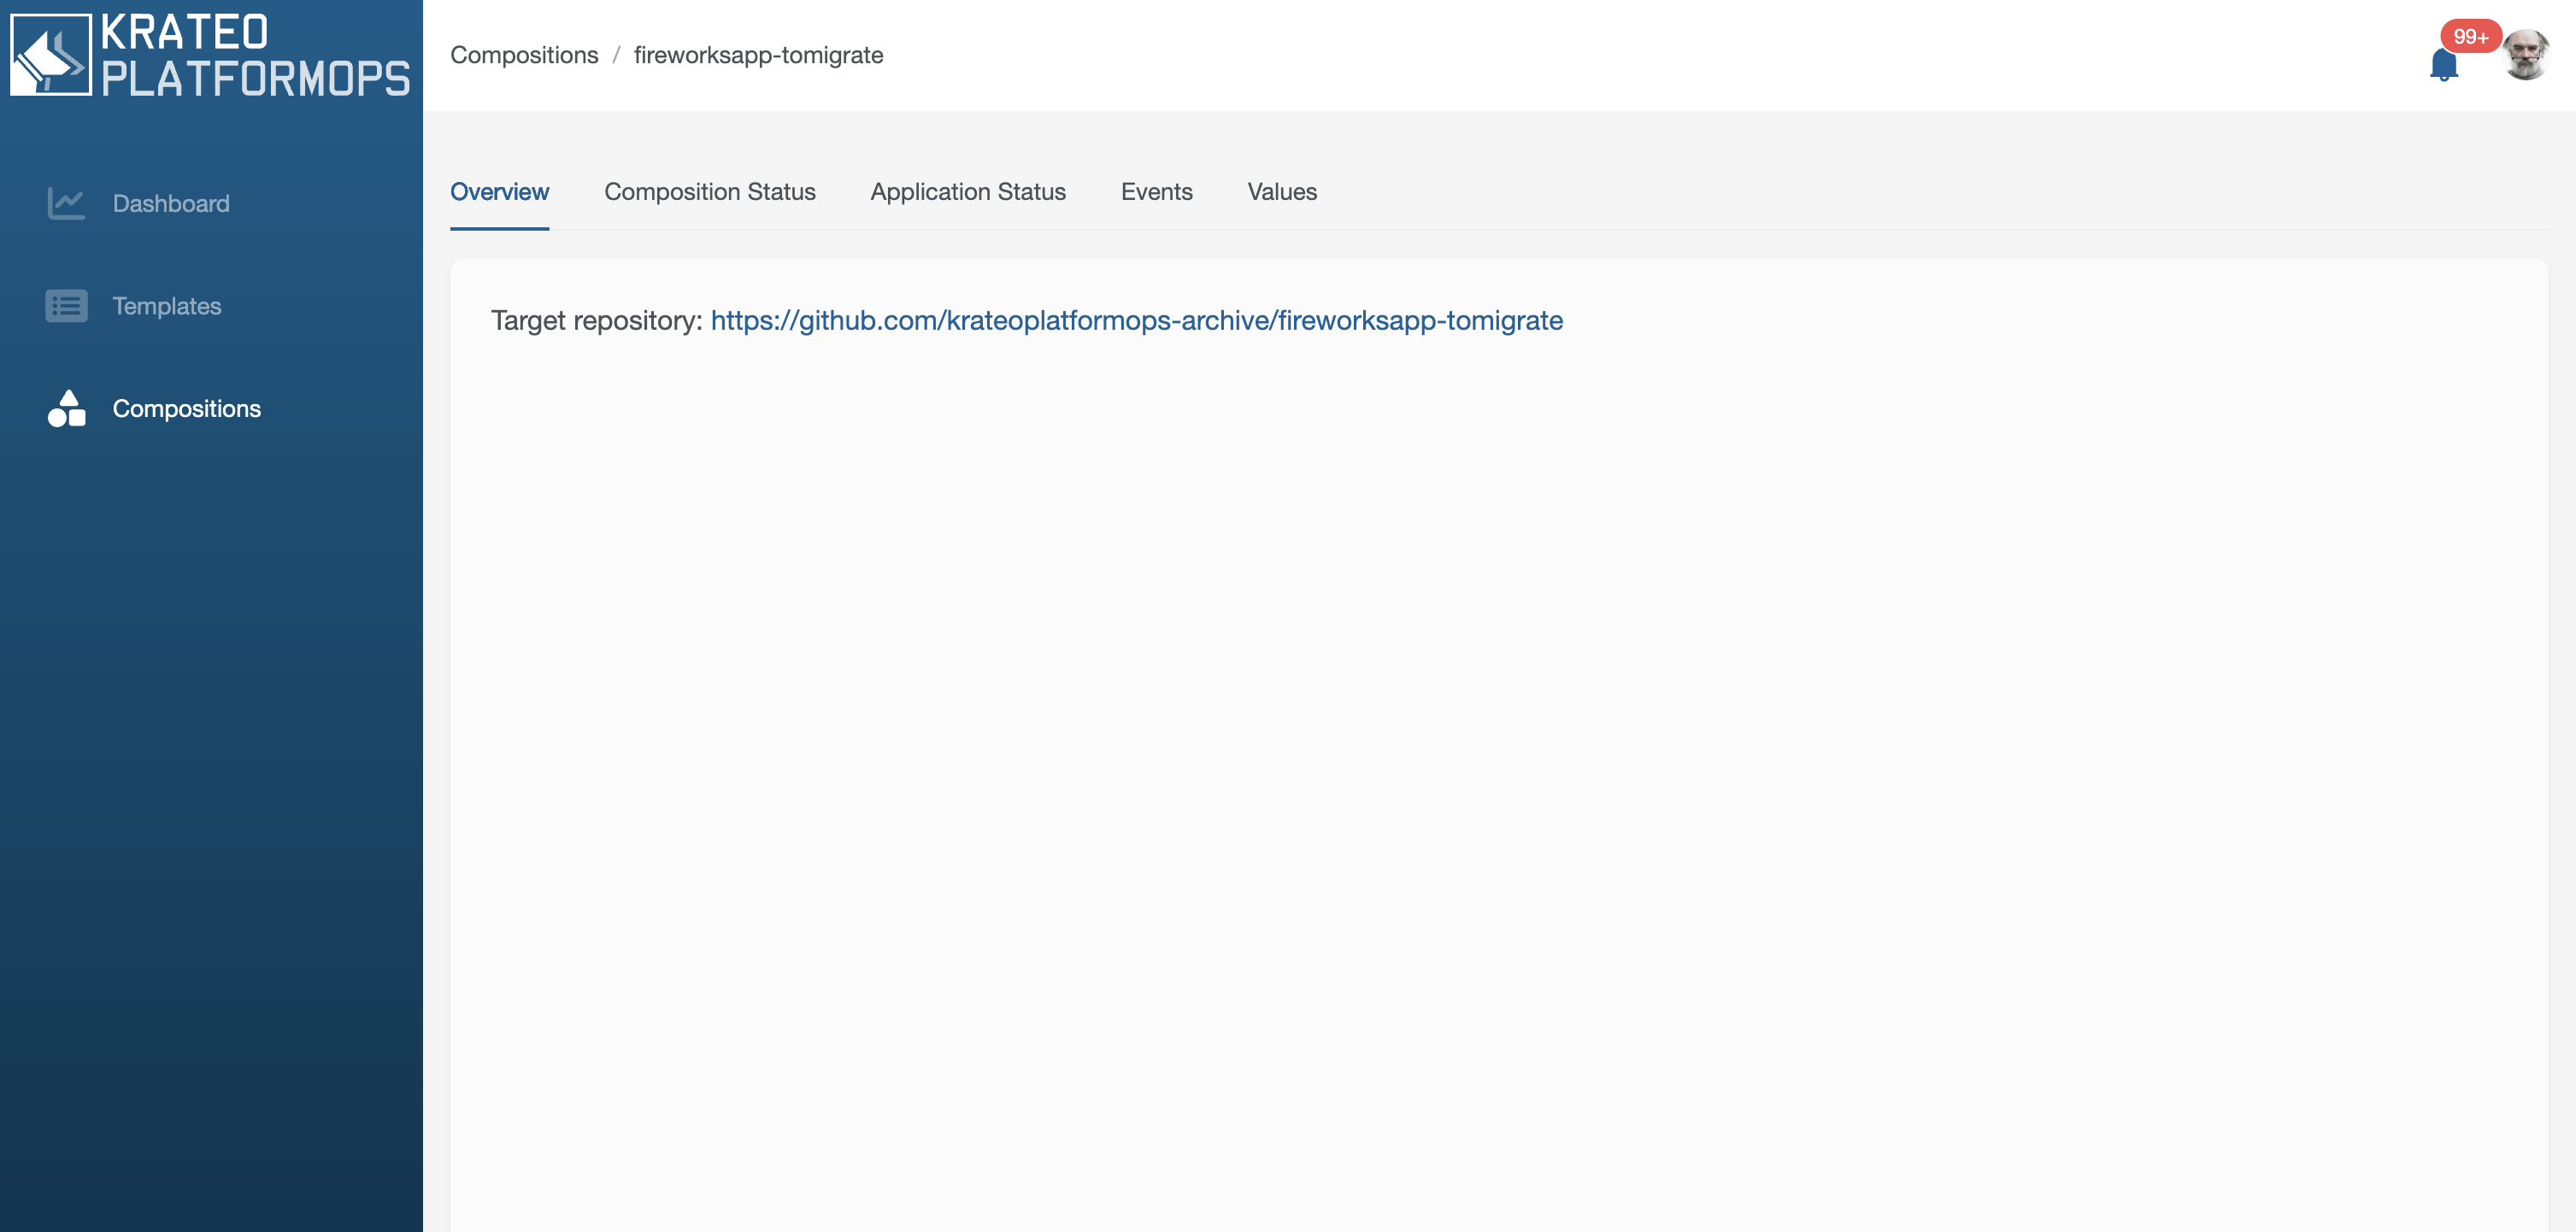The width and height of the screenshot is (2576, 1232).
Task: Switch to the Composition Status tab
Action: click(x=709, y=192)
